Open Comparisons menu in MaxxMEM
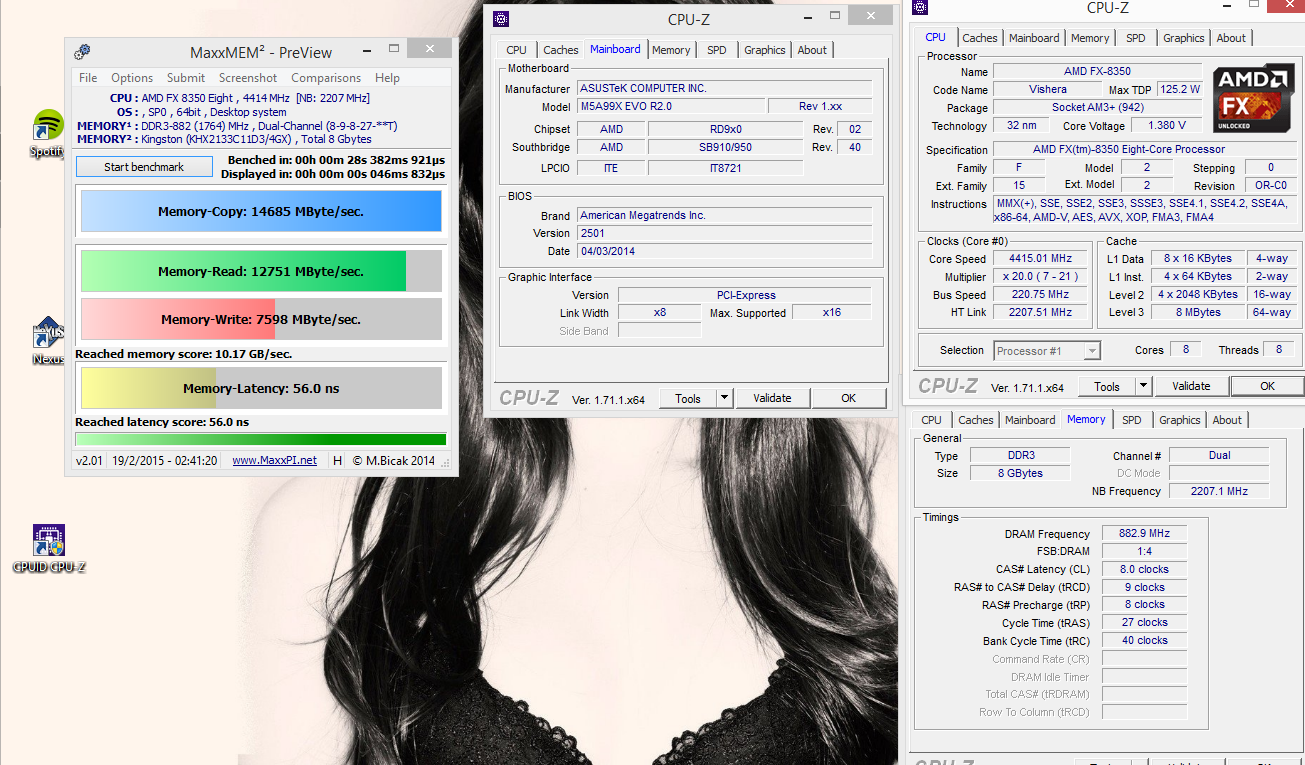The width and height of the screenshot is (1305, 765). point(326,77)
